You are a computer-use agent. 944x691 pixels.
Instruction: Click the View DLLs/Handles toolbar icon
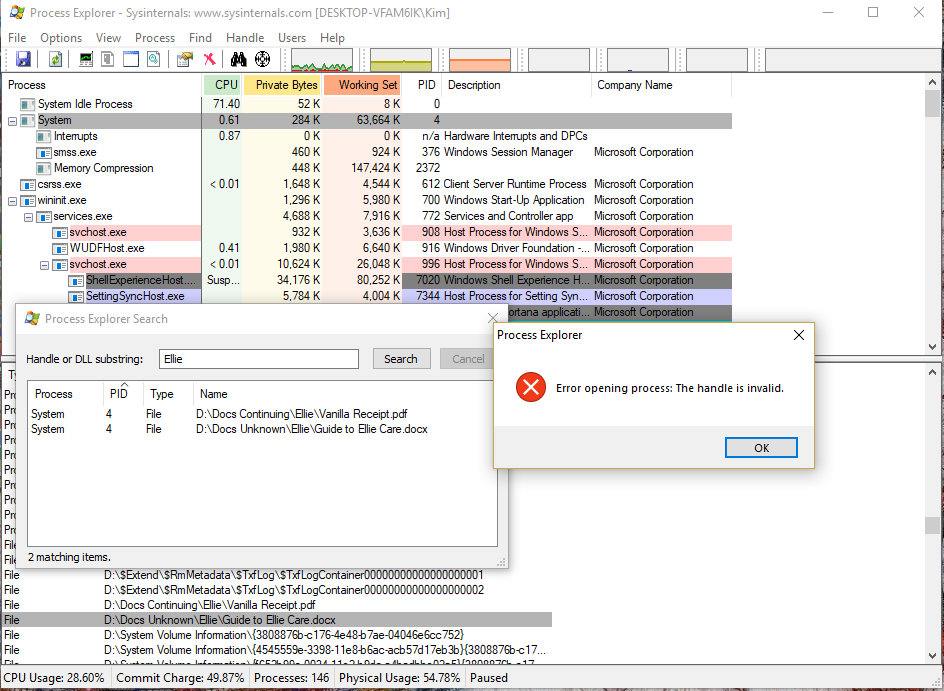(154, 59)
